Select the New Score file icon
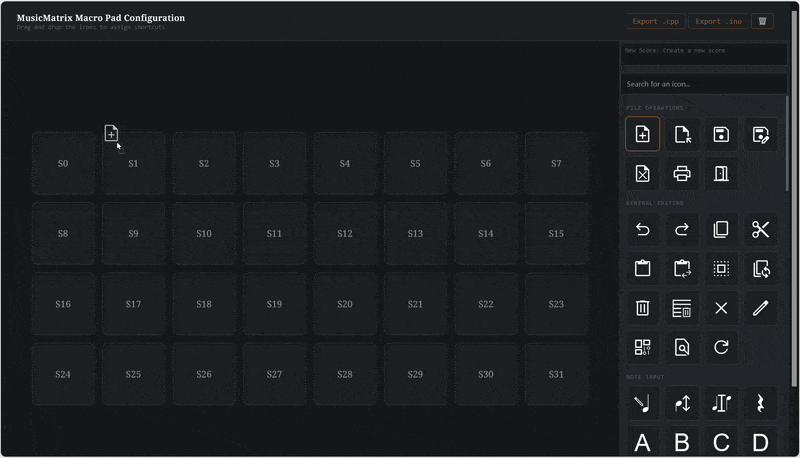Screen dimensions: 800x458 (x=642, y=134)
